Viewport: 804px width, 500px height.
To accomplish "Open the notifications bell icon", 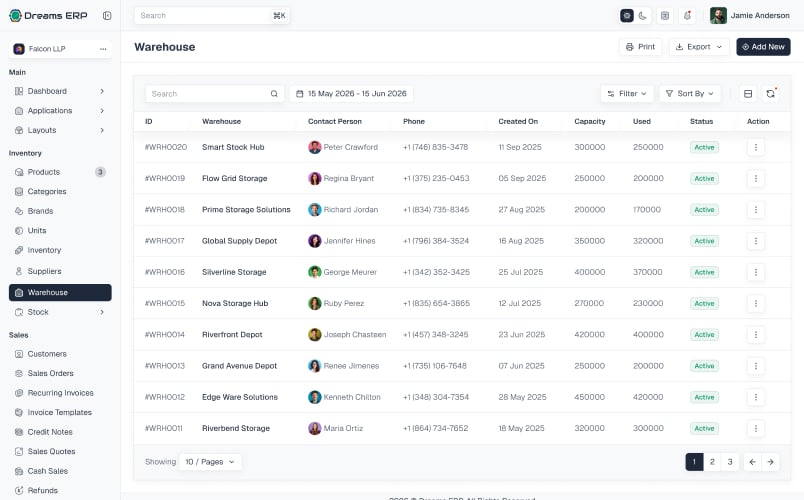I will [x=687, y=15].
